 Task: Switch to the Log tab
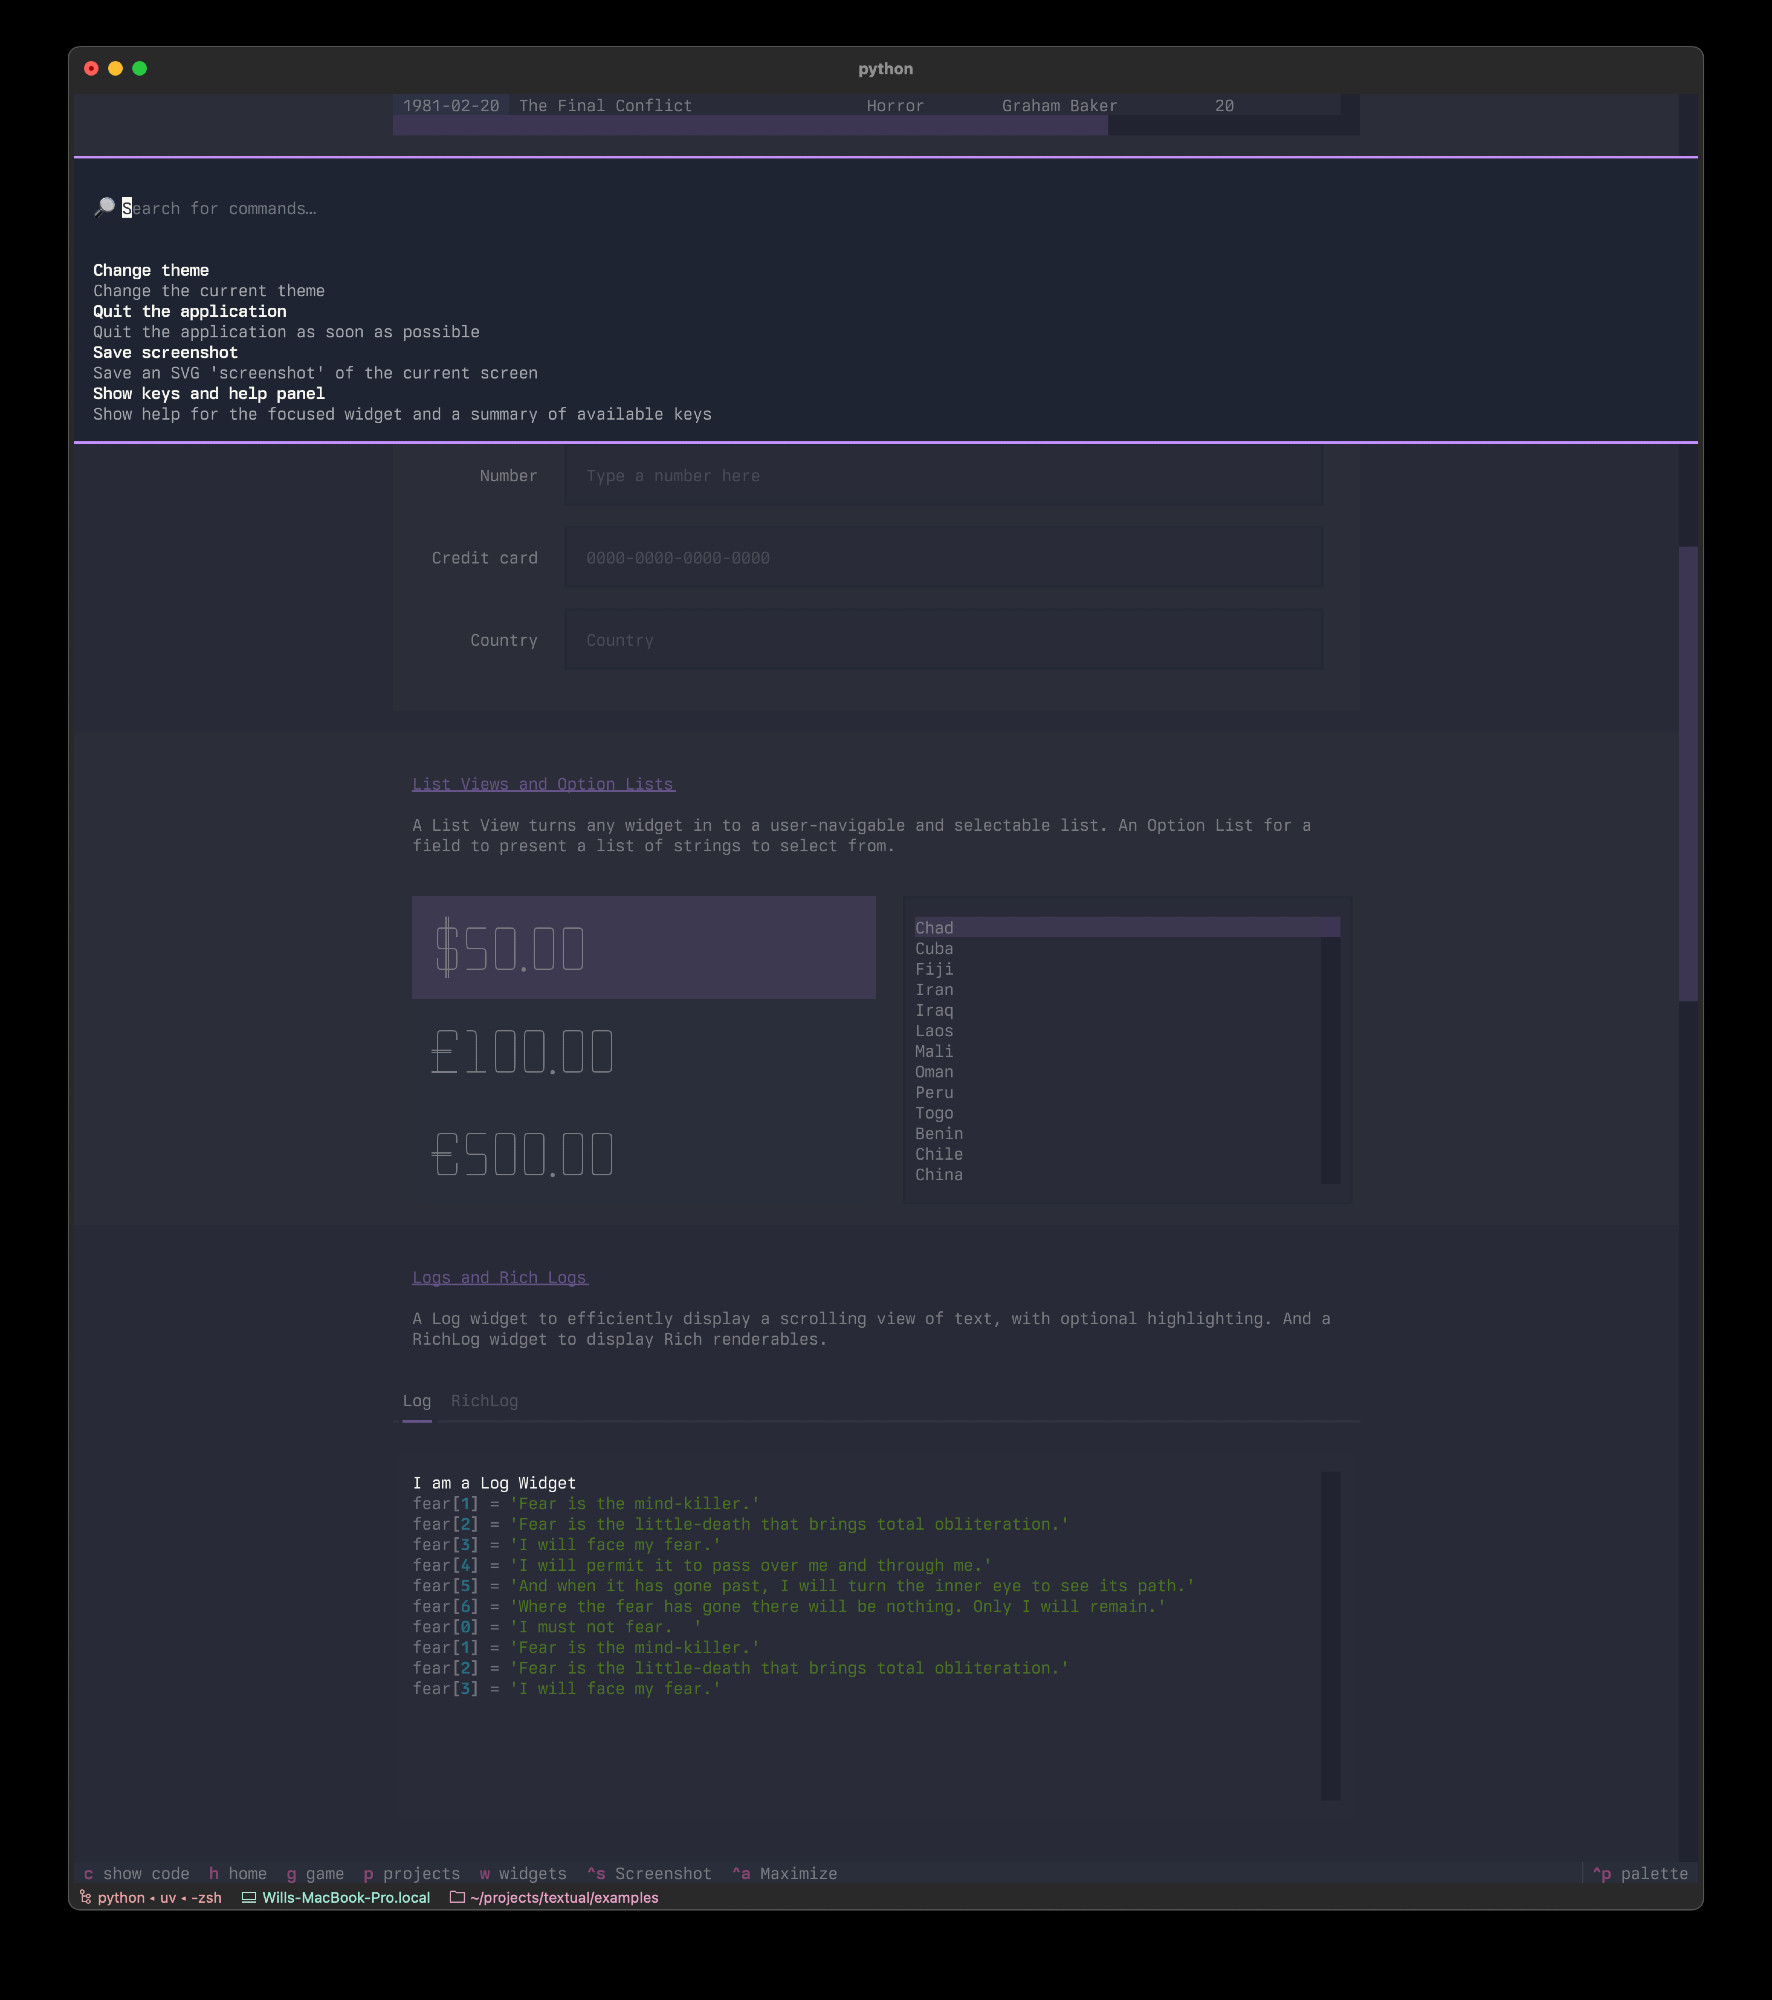coord(417,1400)
